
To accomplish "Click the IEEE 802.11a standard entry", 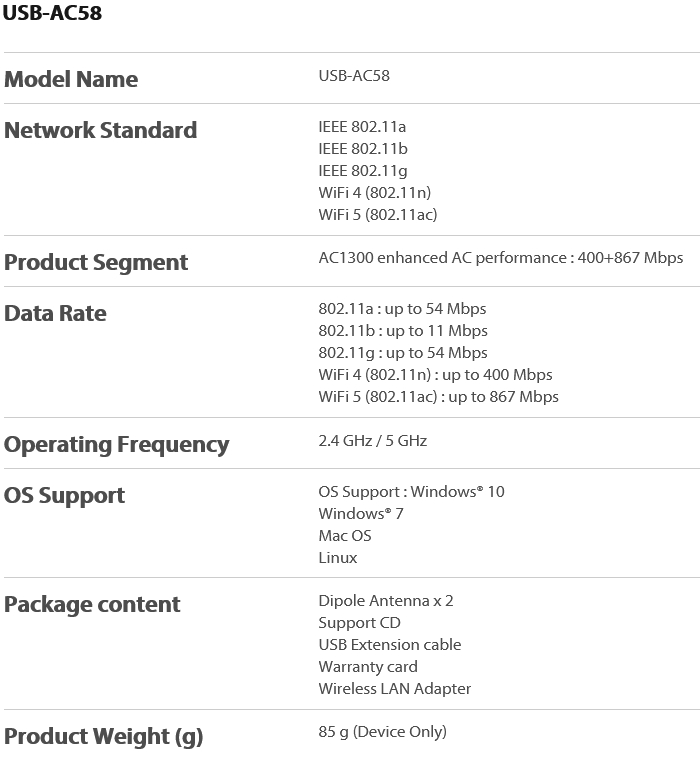I will pos(362,127).
